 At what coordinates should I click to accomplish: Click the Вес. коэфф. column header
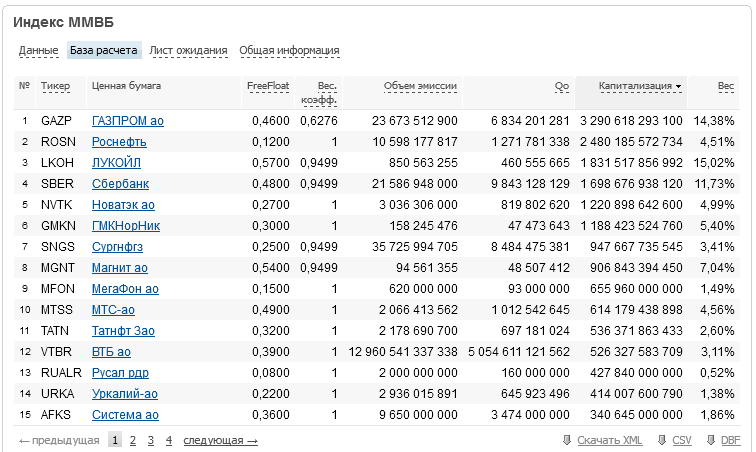(319, 93)
